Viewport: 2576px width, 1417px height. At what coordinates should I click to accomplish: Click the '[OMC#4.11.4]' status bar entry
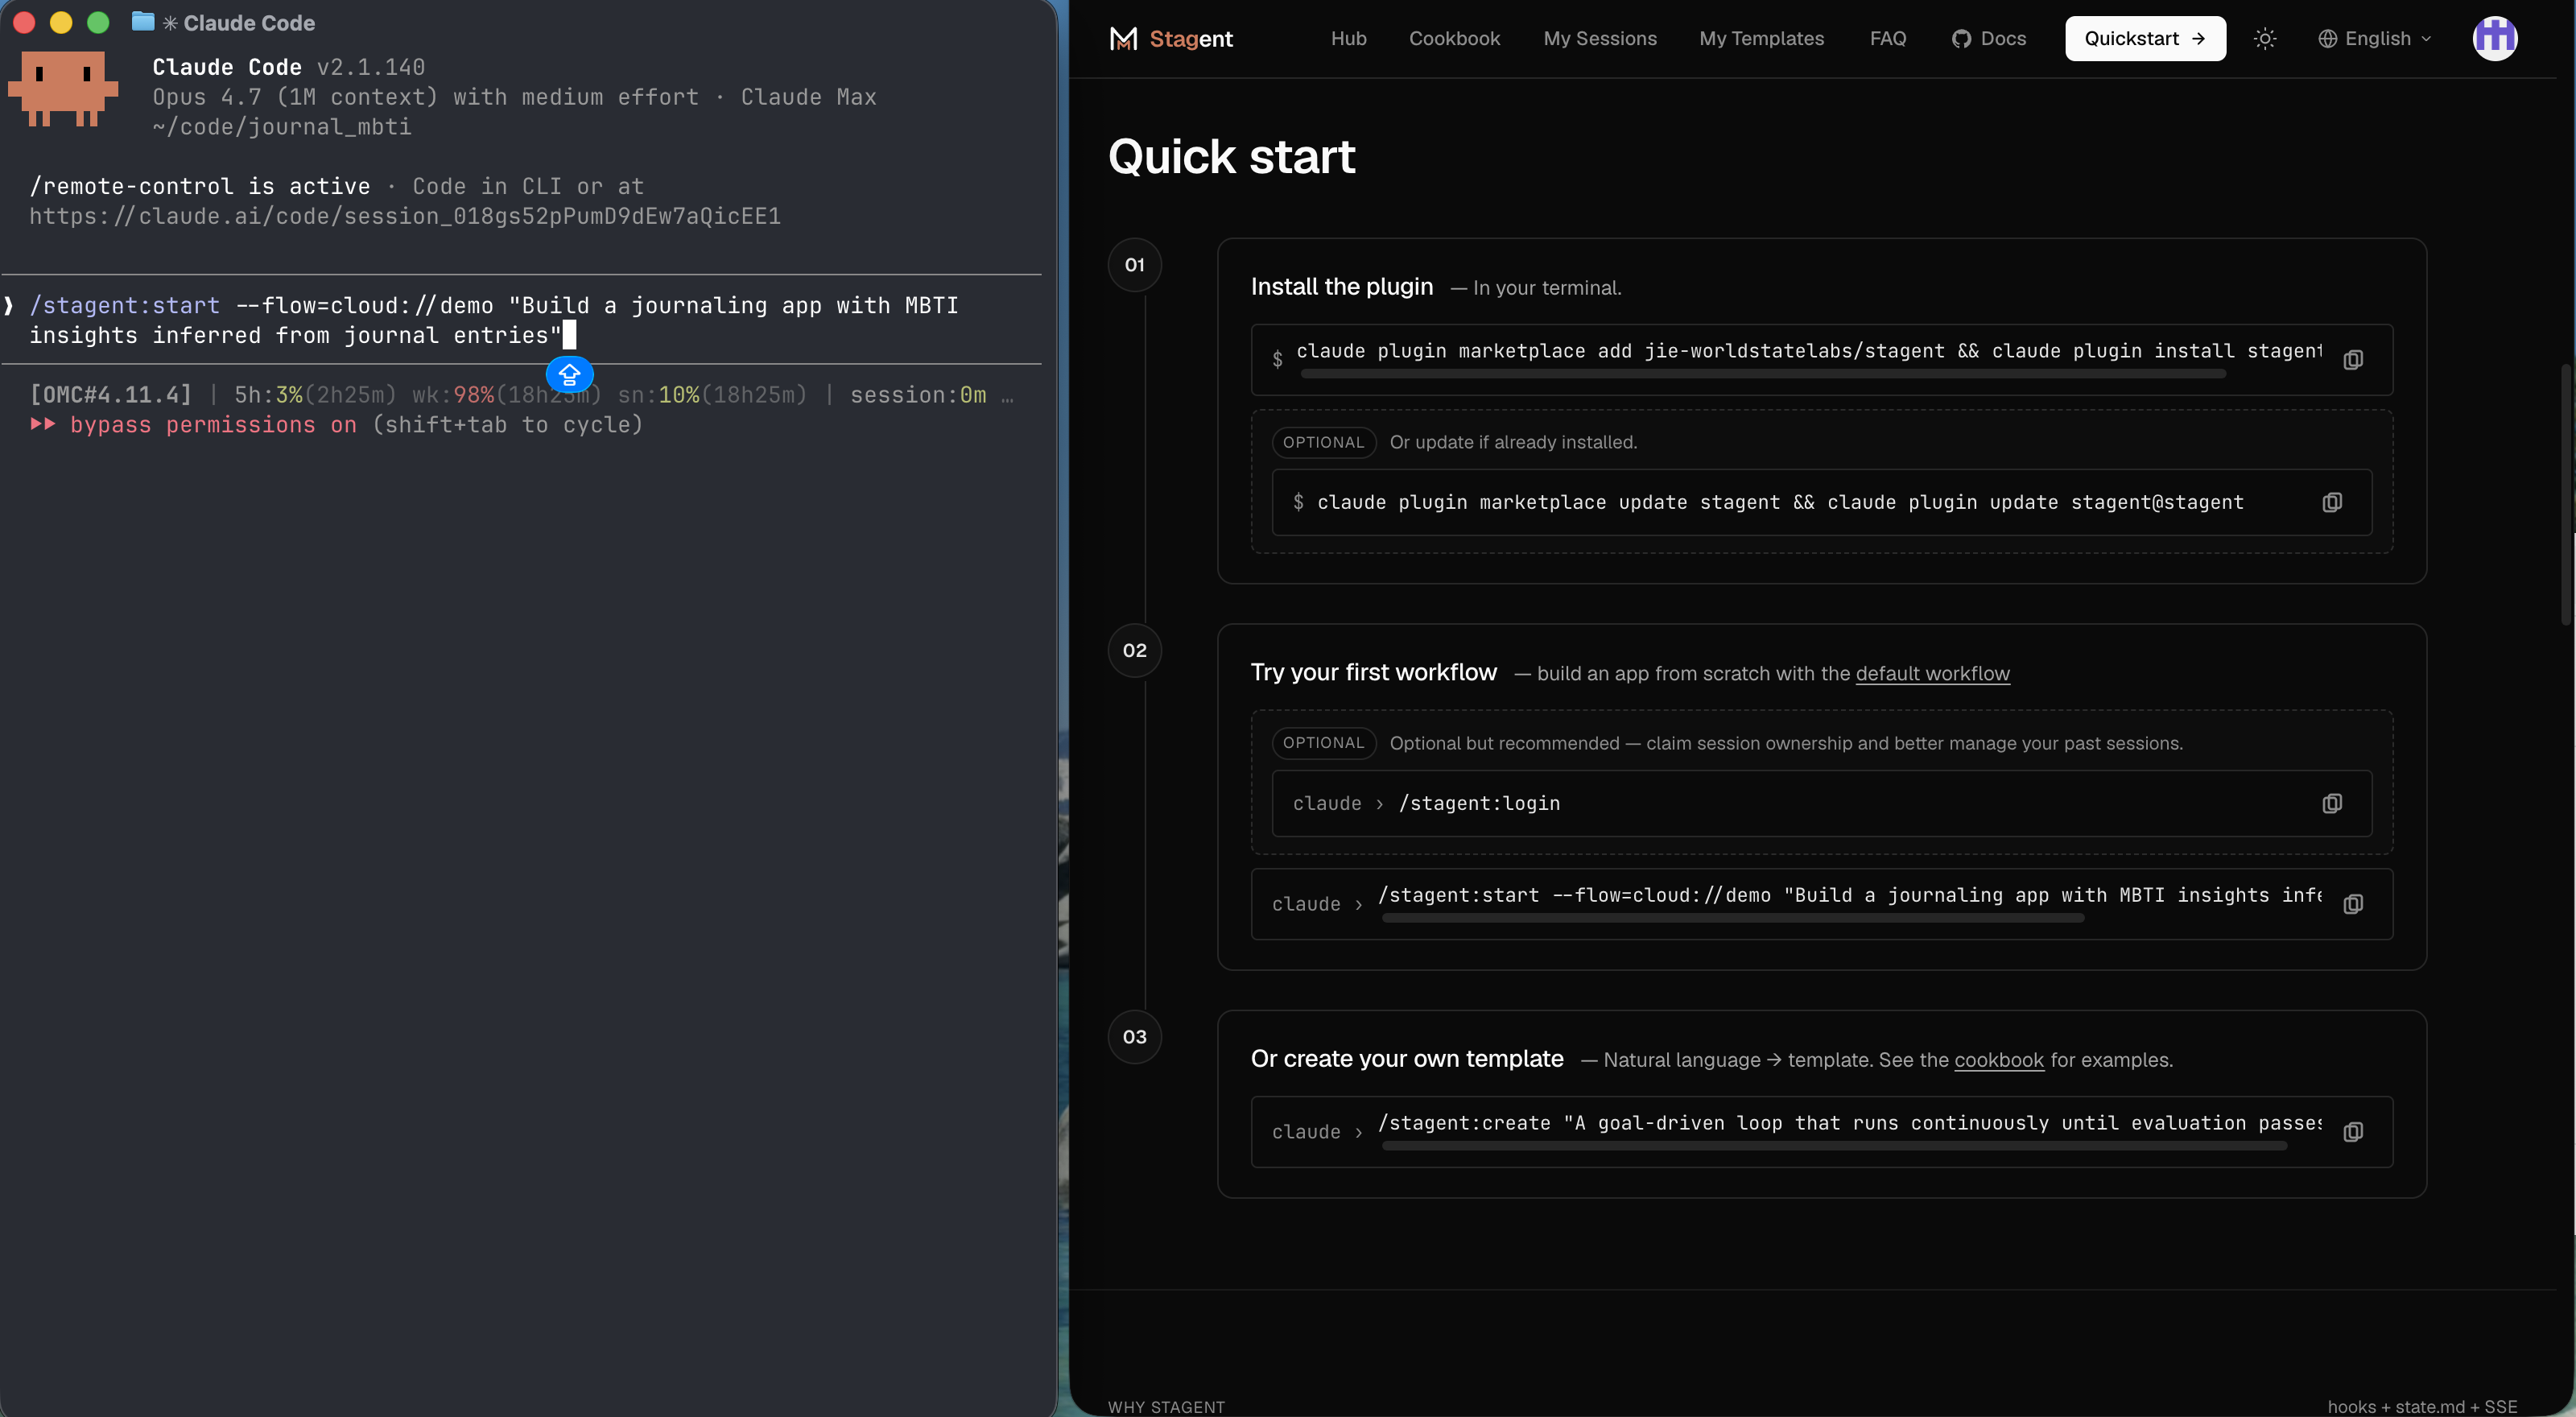point(110,395)
